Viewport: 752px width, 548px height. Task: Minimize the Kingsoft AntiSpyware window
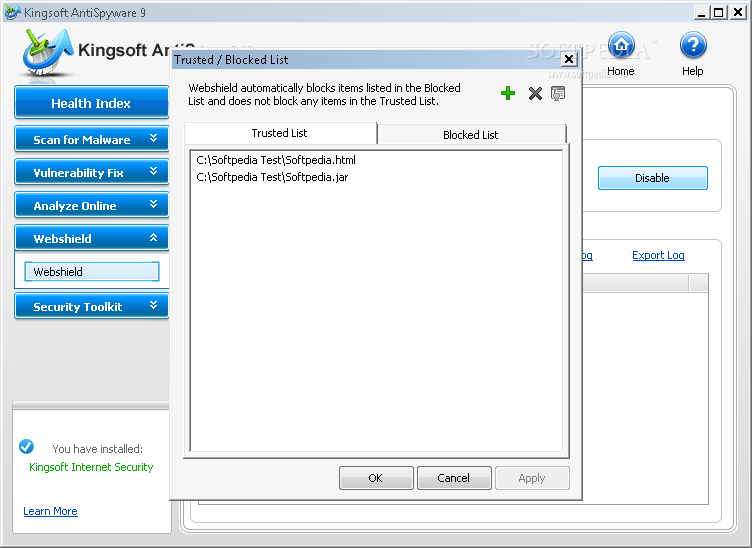702,12
